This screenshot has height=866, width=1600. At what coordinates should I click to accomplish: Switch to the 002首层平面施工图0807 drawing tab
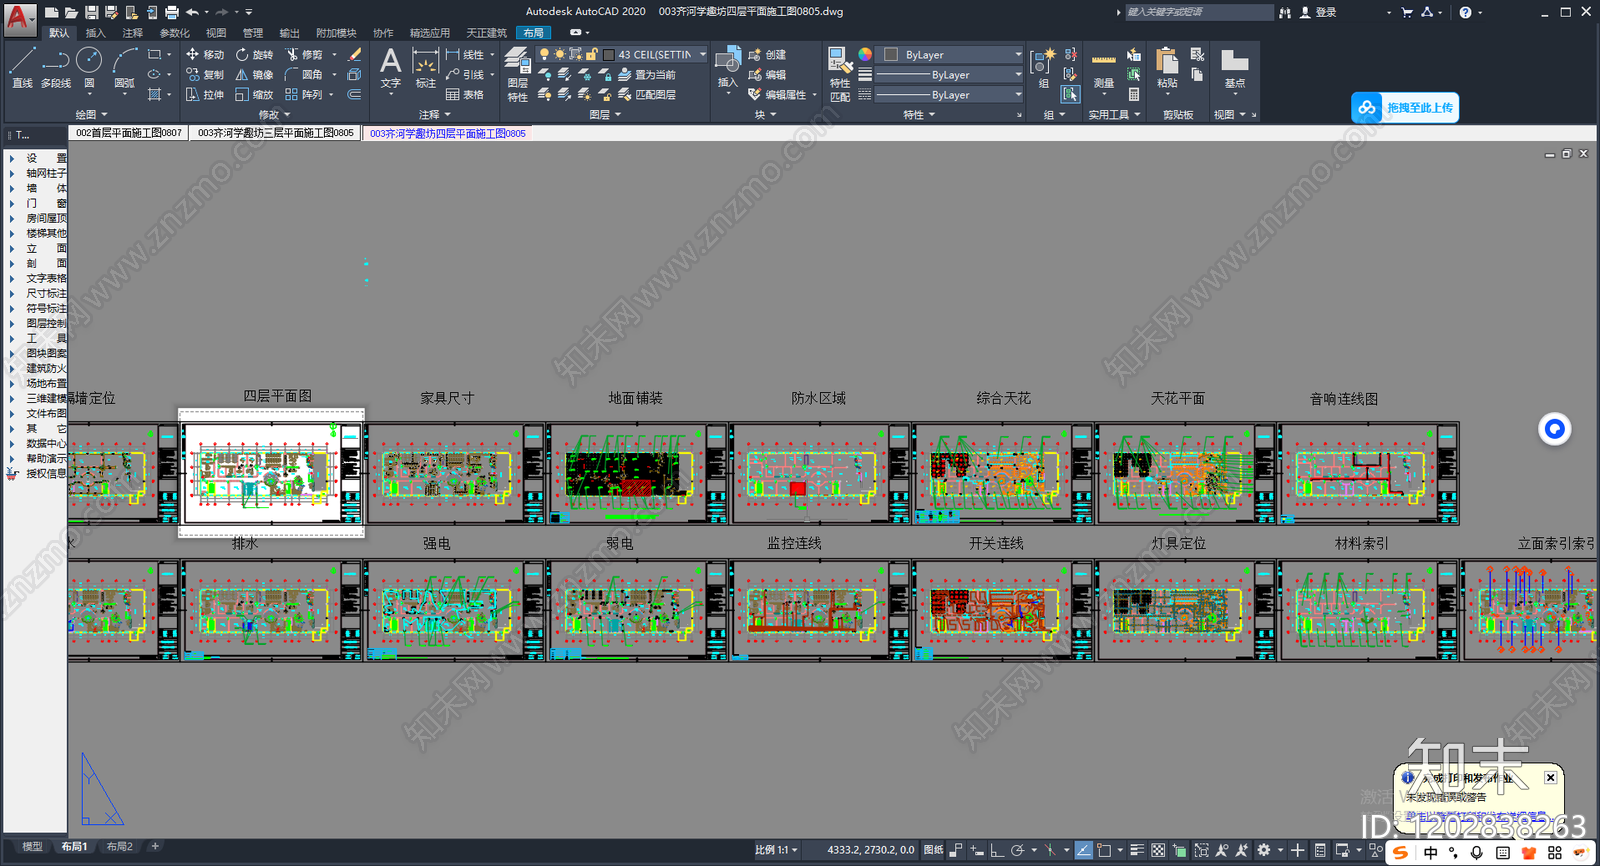pos(129,133)
